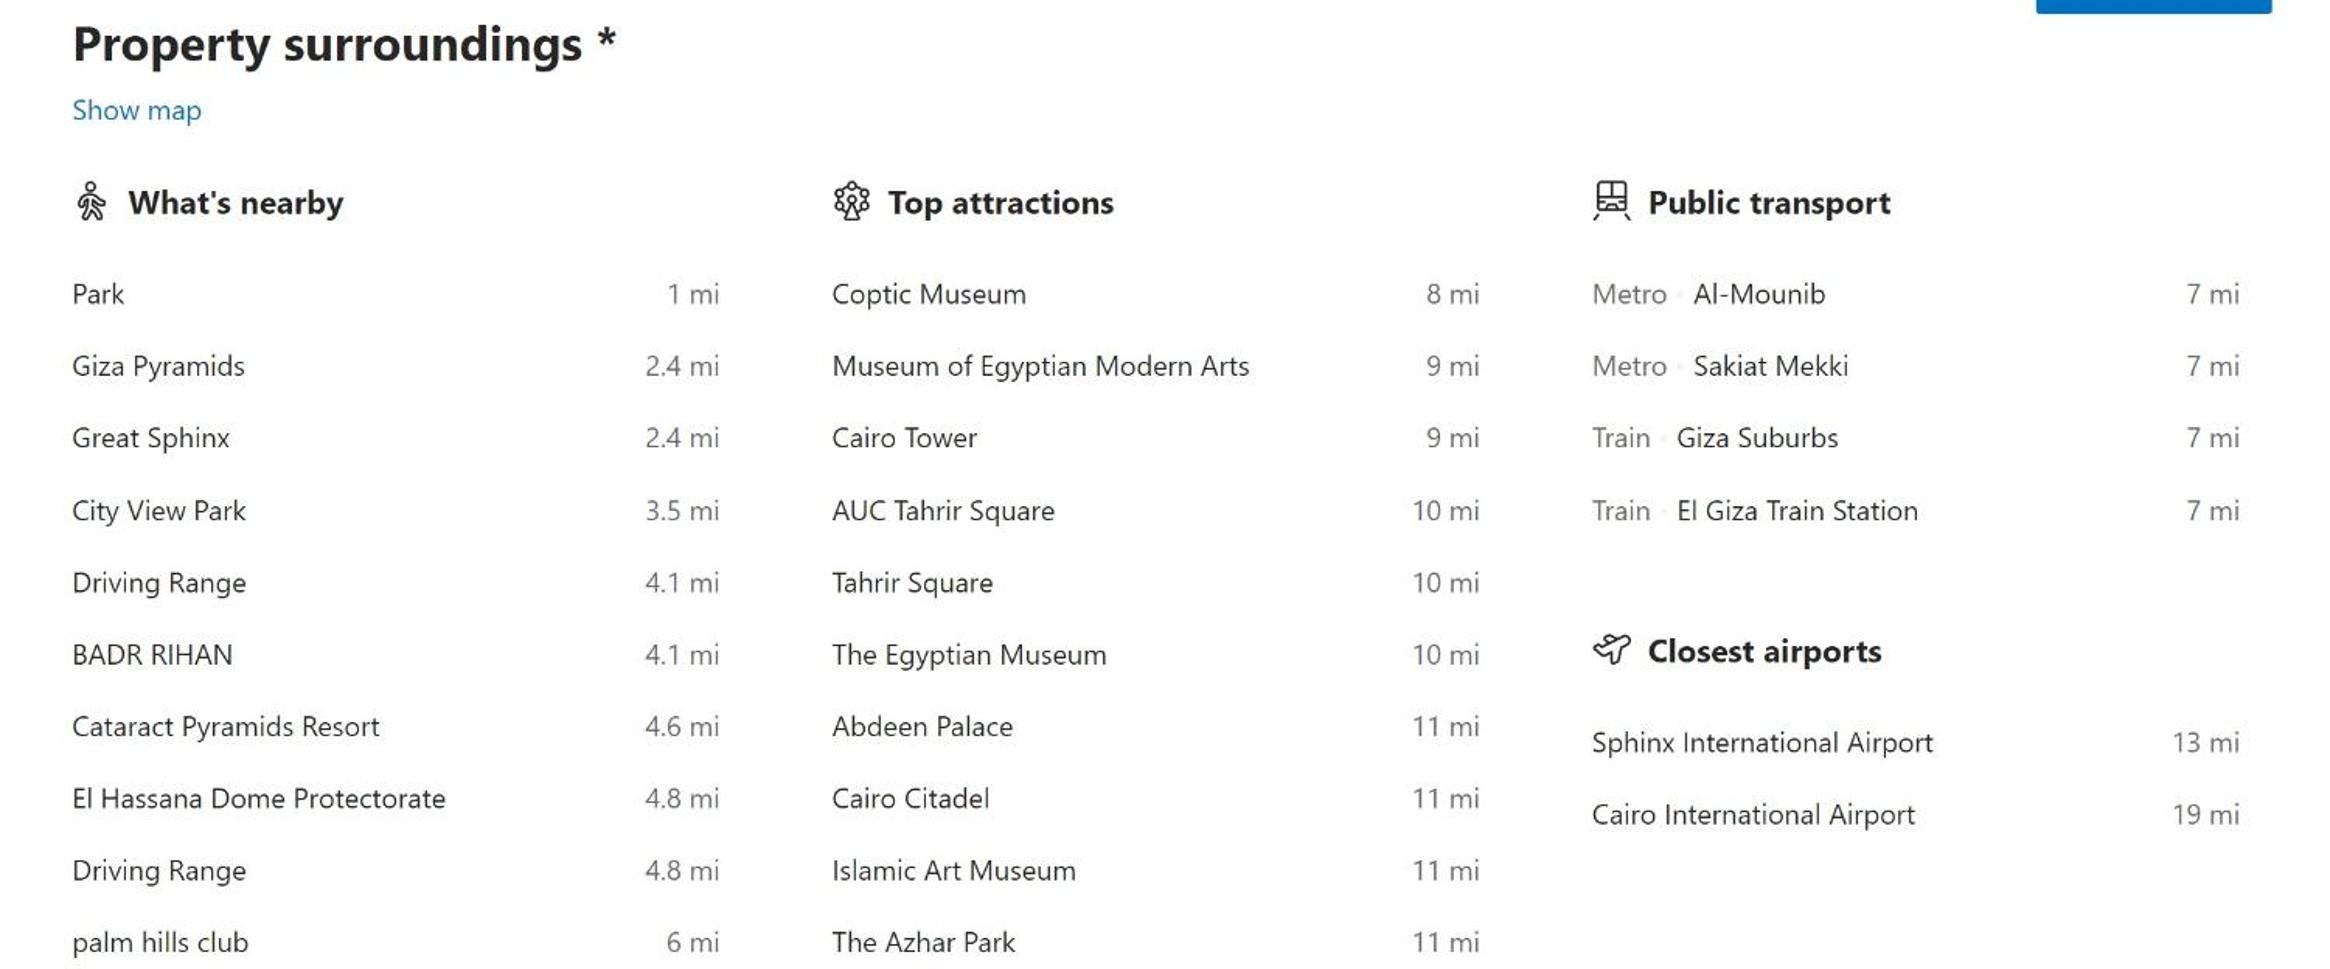Viewport: 2330px width, 969px height.
Task: Click The Egyptian Museum entry
Action: (969, 654)
